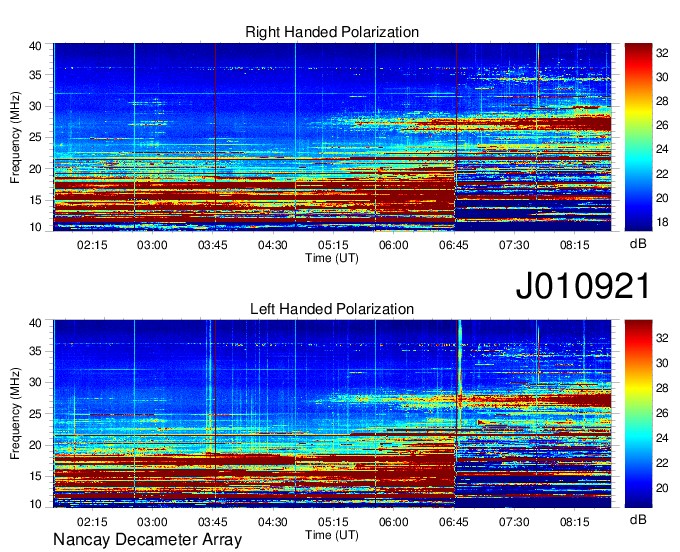Click 05:15 tick on left-handed time axis

point(333,522)
